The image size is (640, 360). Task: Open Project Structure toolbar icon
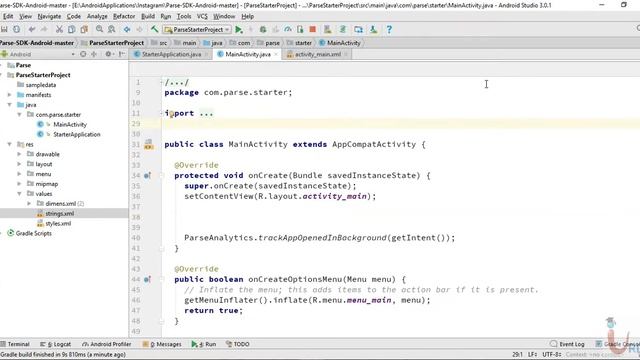(358, 29)
